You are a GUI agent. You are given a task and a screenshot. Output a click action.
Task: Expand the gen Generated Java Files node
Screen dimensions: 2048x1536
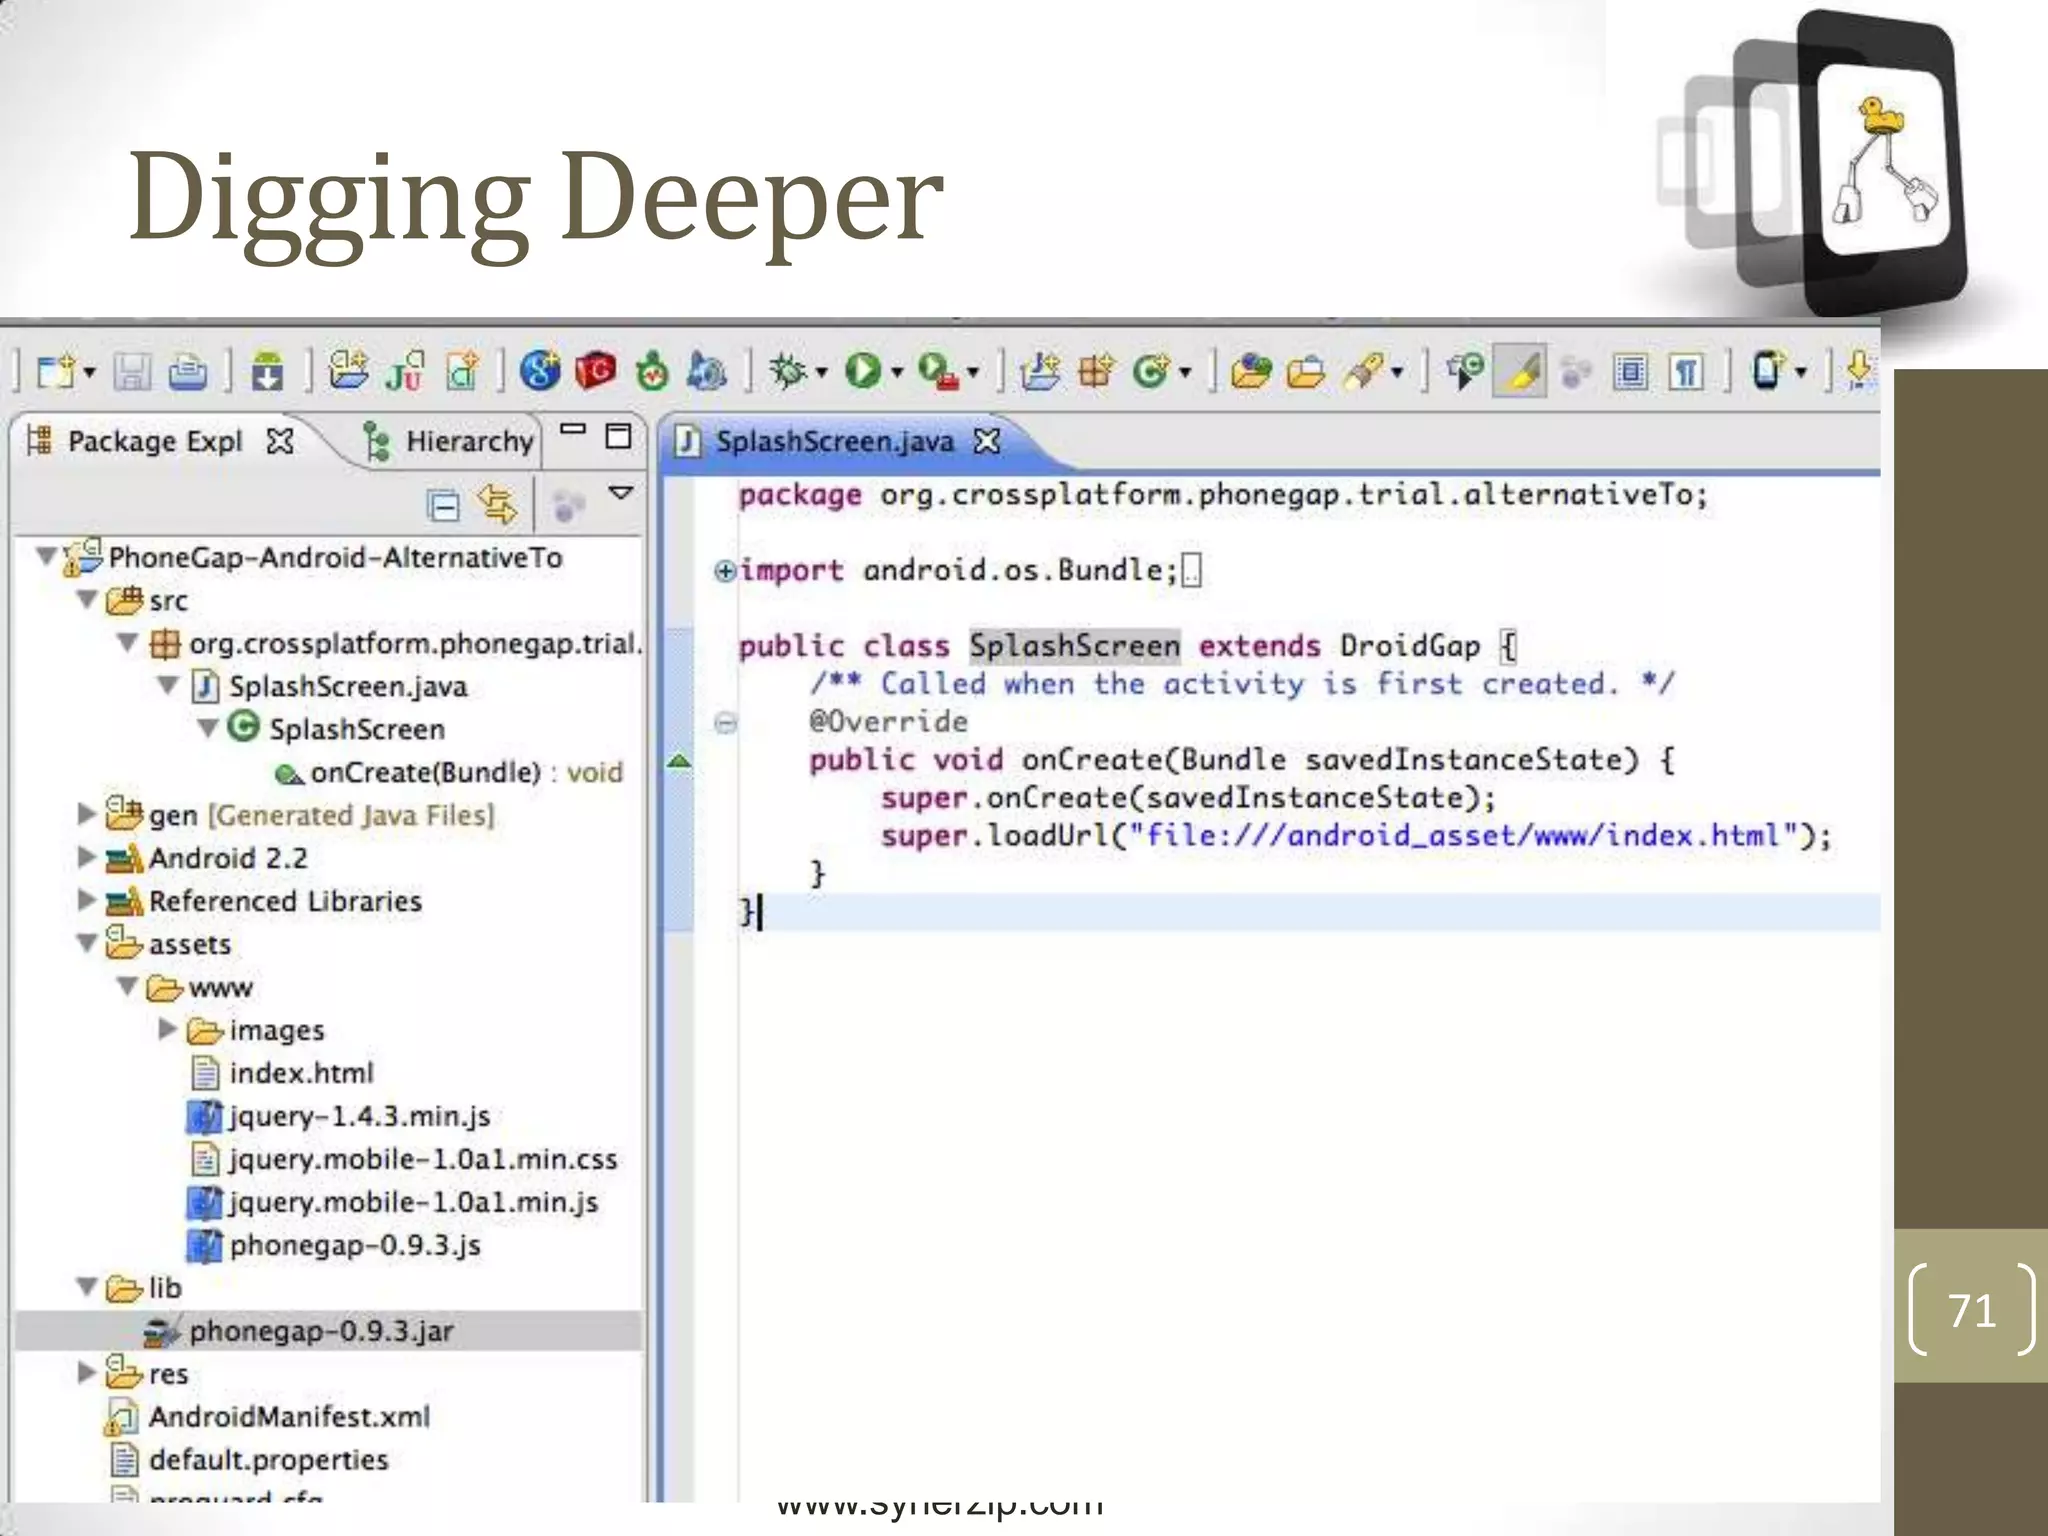pos(88,815)
